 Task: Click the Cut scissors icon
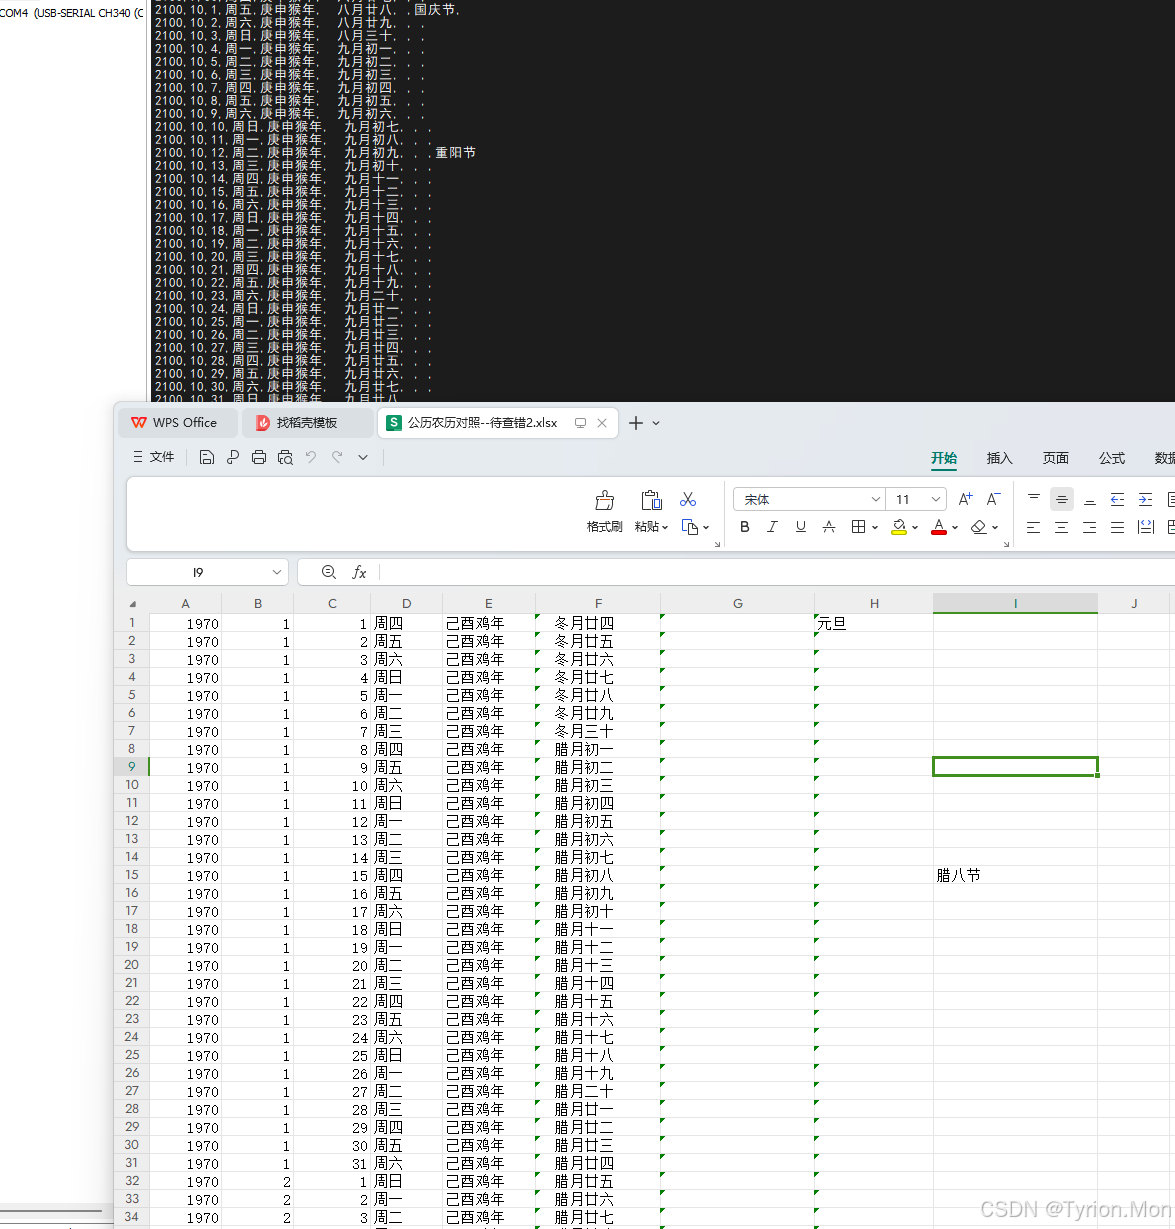[688, 499]
